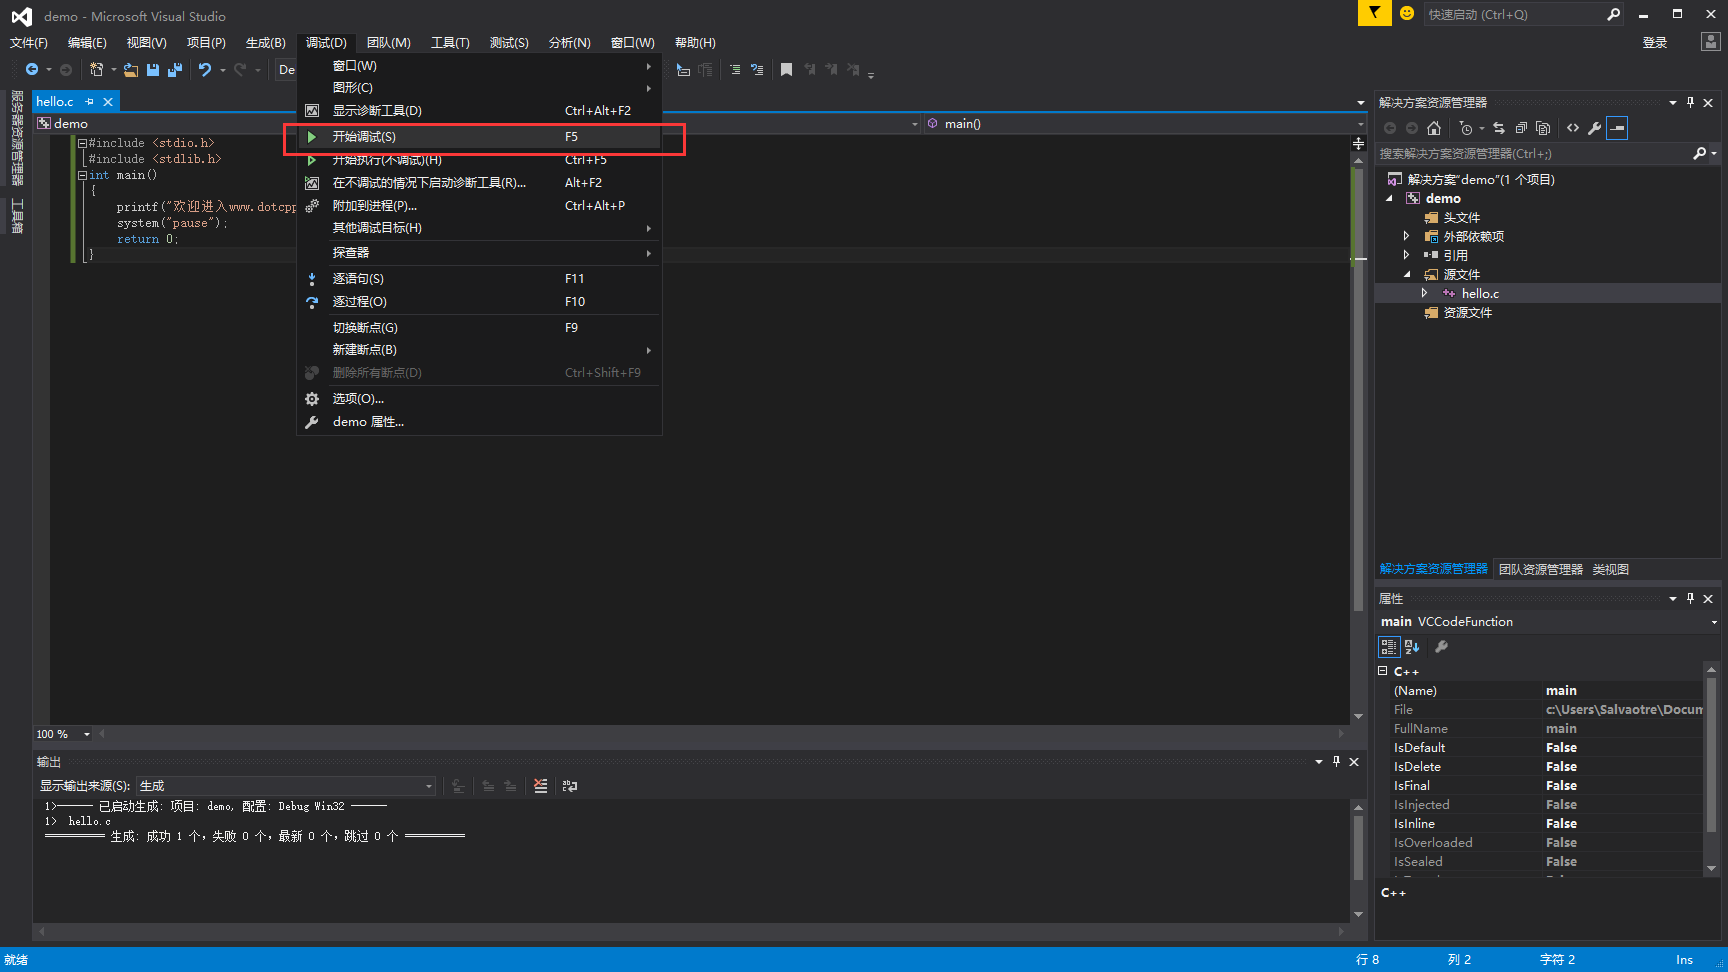
Task: Select the Save All files icon
Action: [x=174, y=69]
